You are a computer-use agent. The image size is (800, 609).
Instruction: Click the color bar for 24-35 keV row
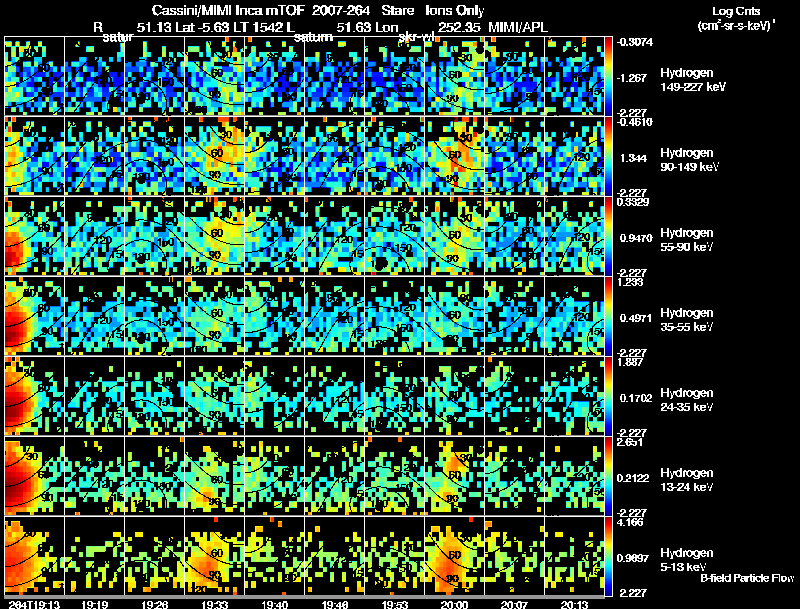[609, 396]
